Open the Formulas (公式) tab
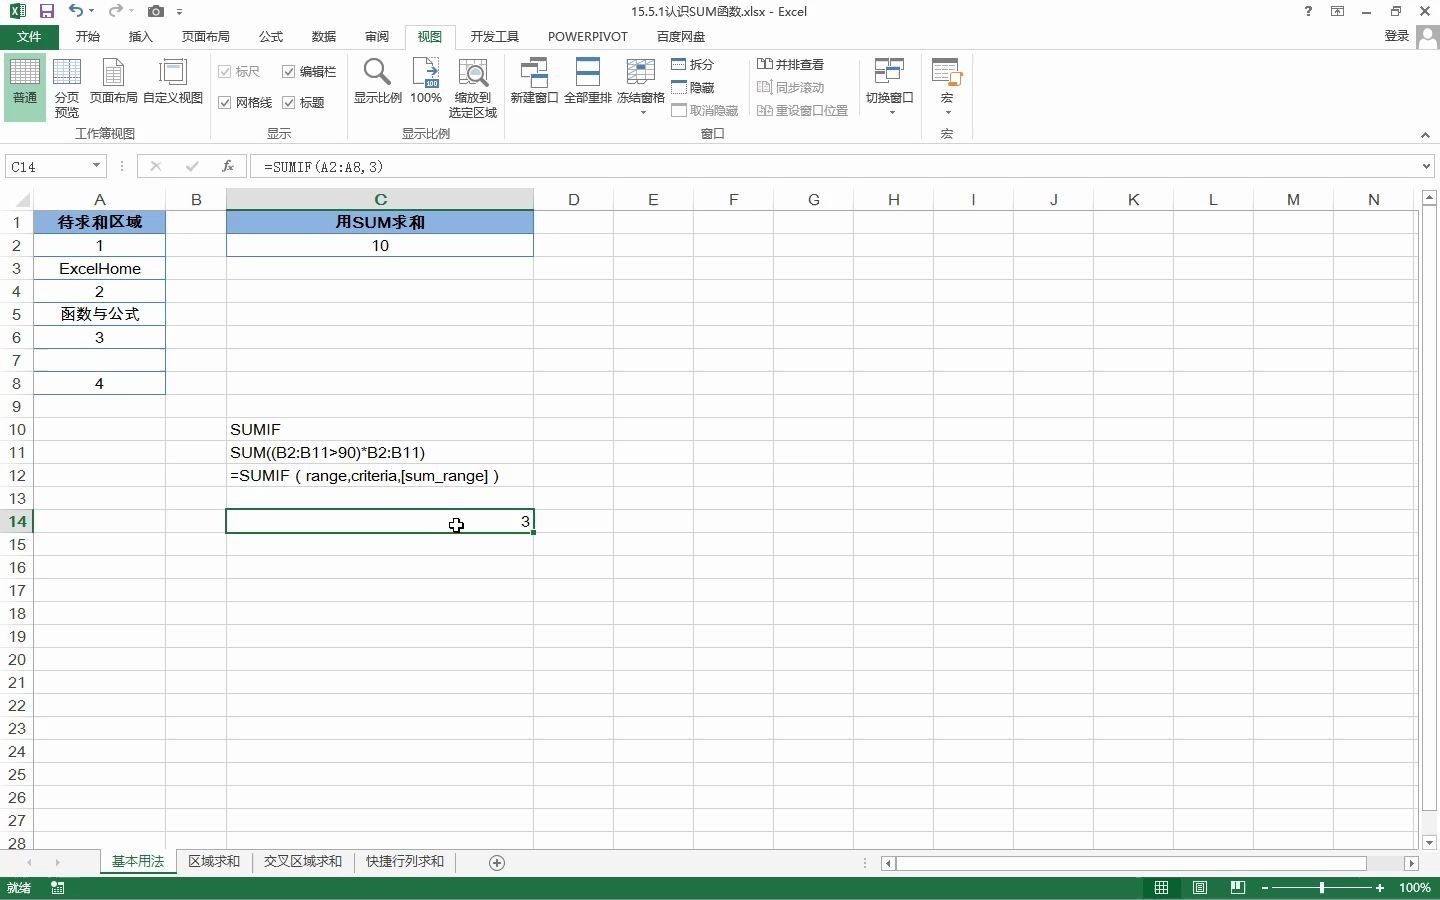The width and height of the screenshot is (1440, 900). 271,36
